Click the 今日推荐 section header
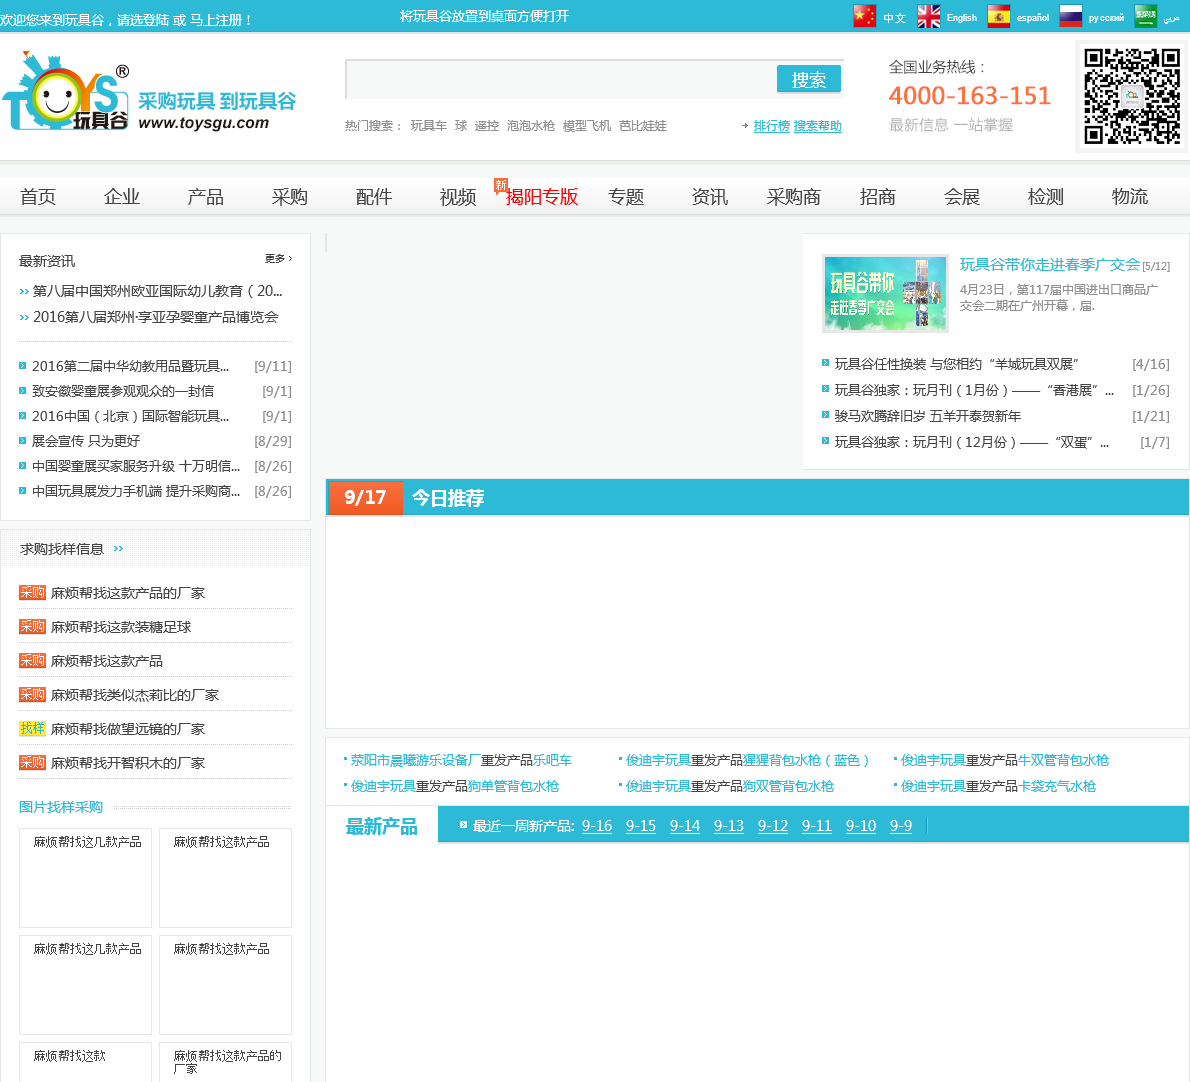Viewport: 1190px width, 1082px height. click(x=448, y=498)
